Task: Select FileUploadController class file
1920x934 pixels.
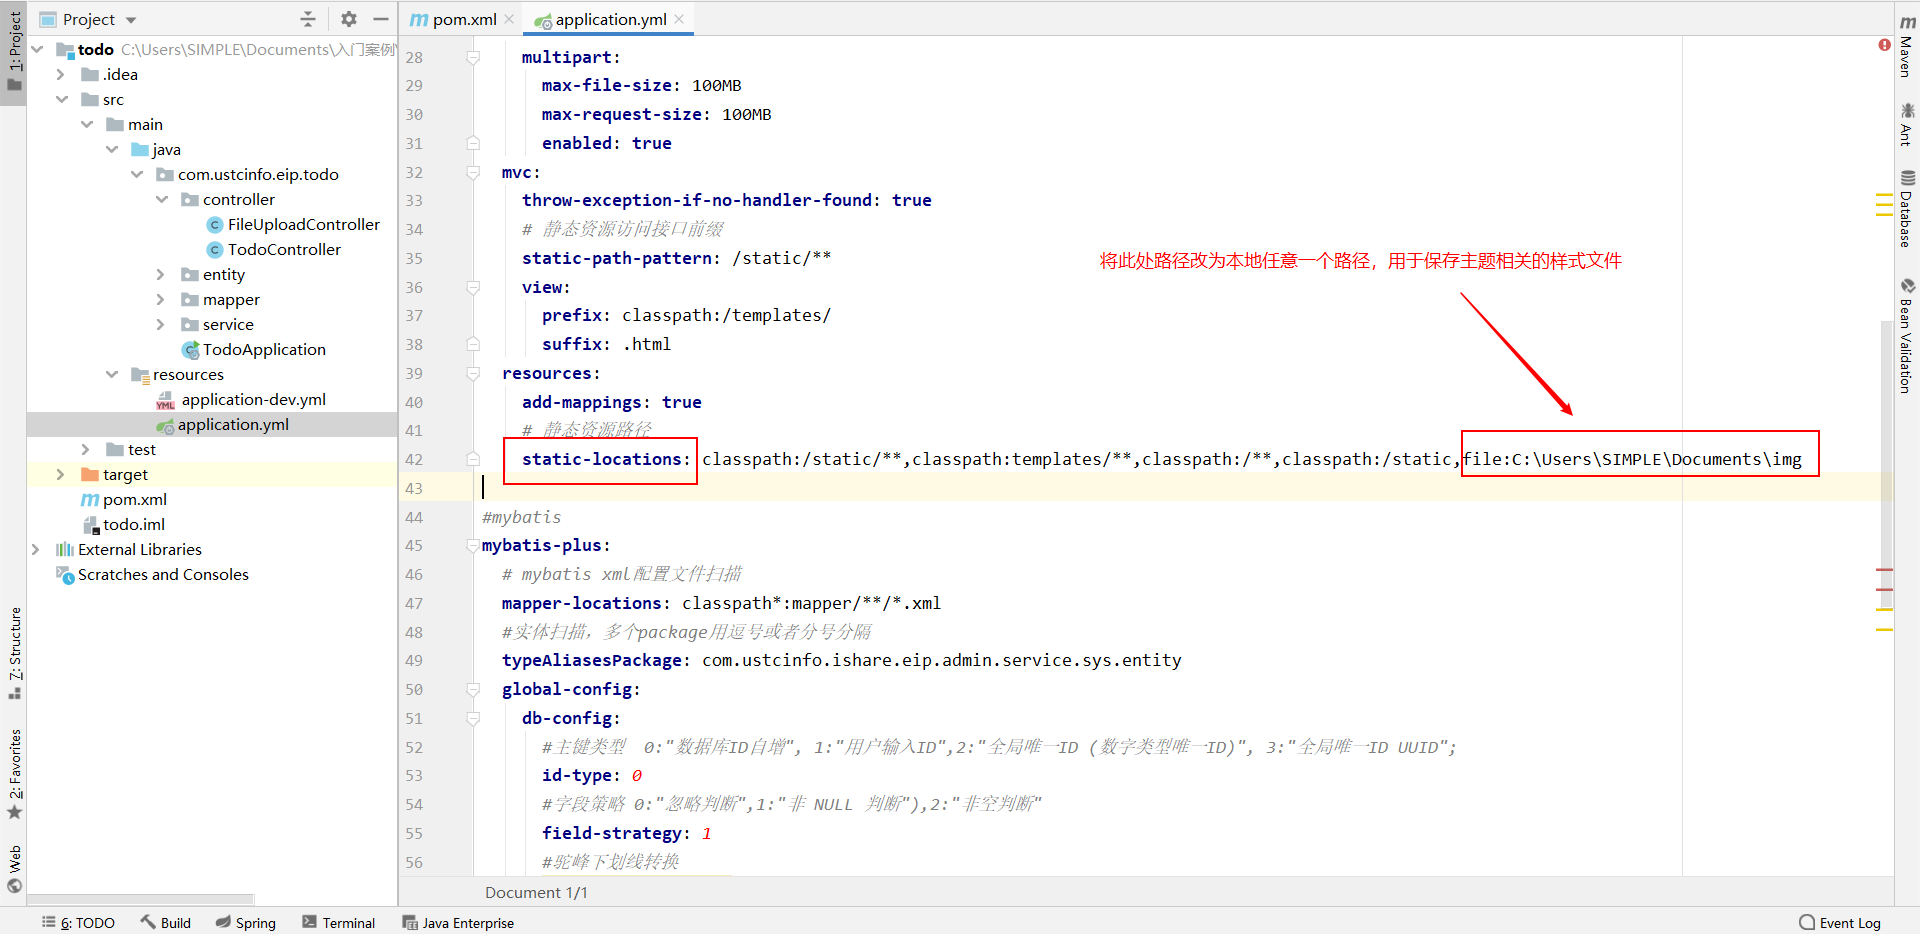Action: 304,224
